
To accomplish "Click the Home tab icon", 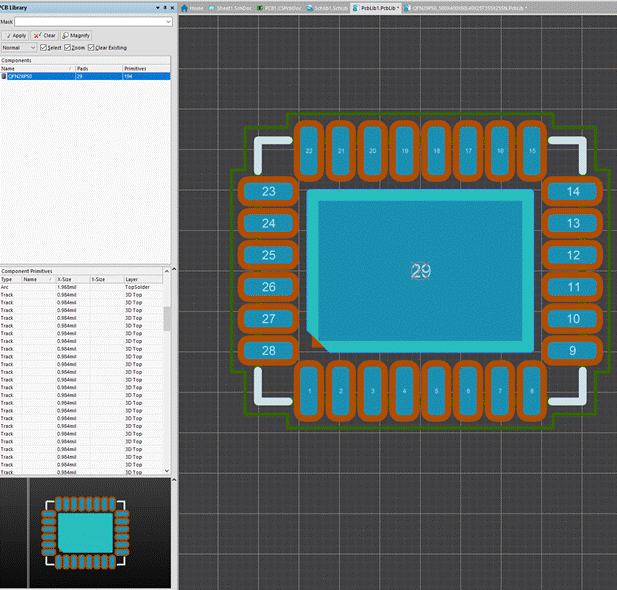I will coord(186,8).
